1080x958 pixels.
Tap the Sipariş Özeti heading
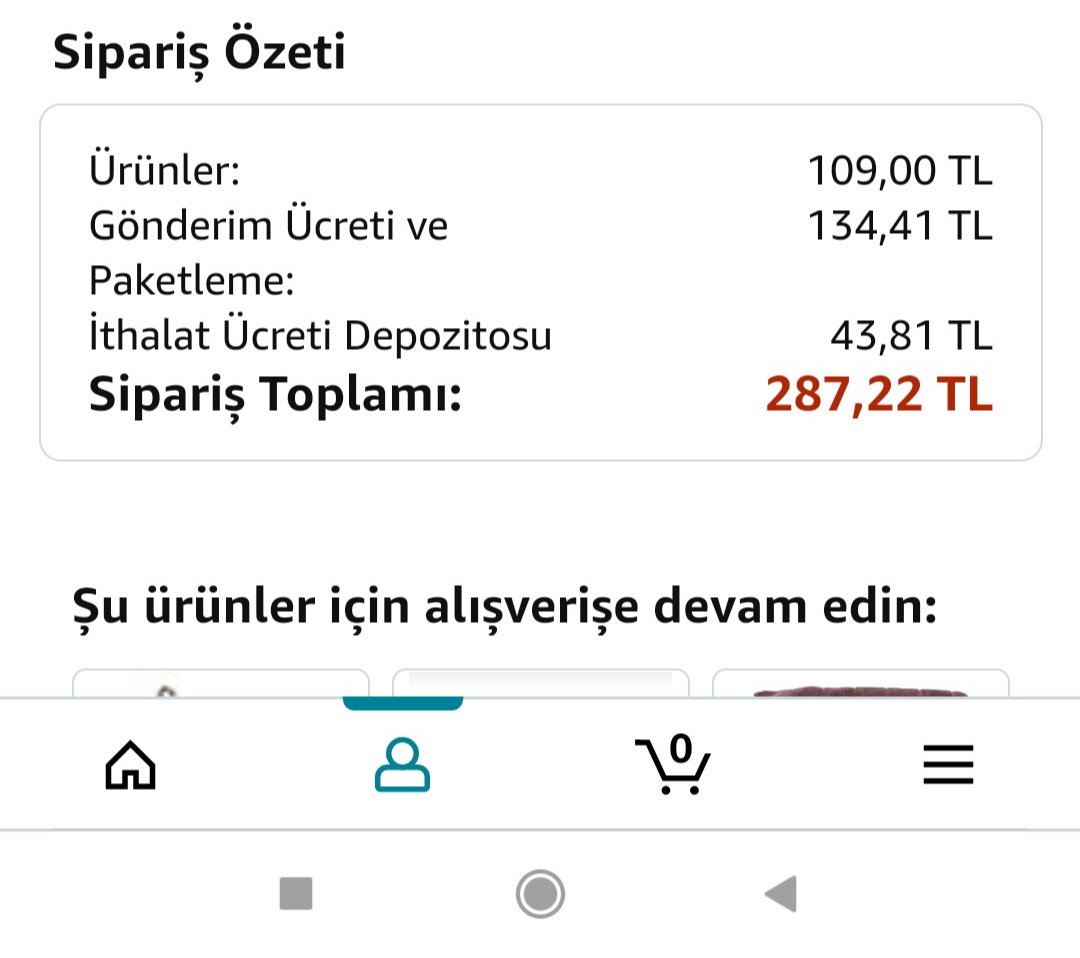point(199,52)
